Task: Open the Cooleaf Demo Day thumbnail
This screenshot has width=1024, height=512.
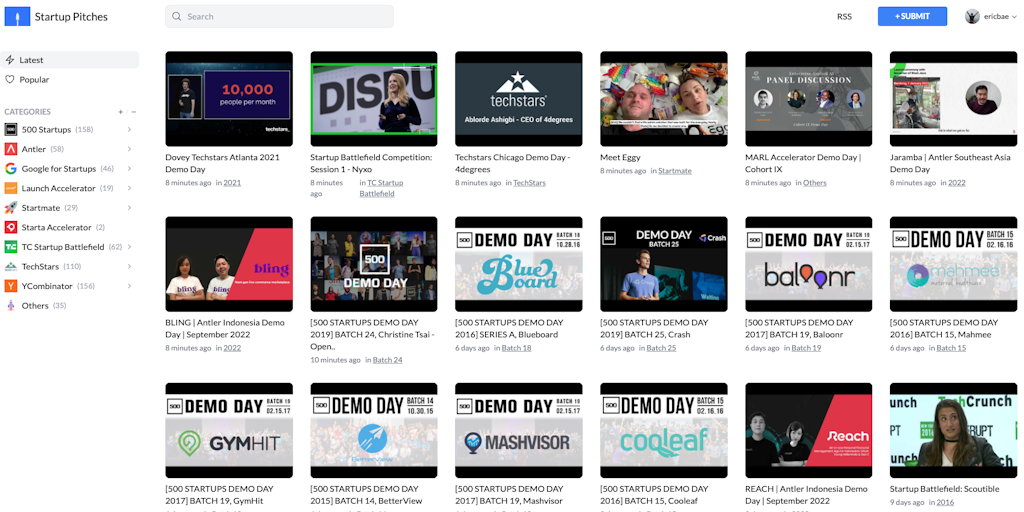Action: coord(664,430)
